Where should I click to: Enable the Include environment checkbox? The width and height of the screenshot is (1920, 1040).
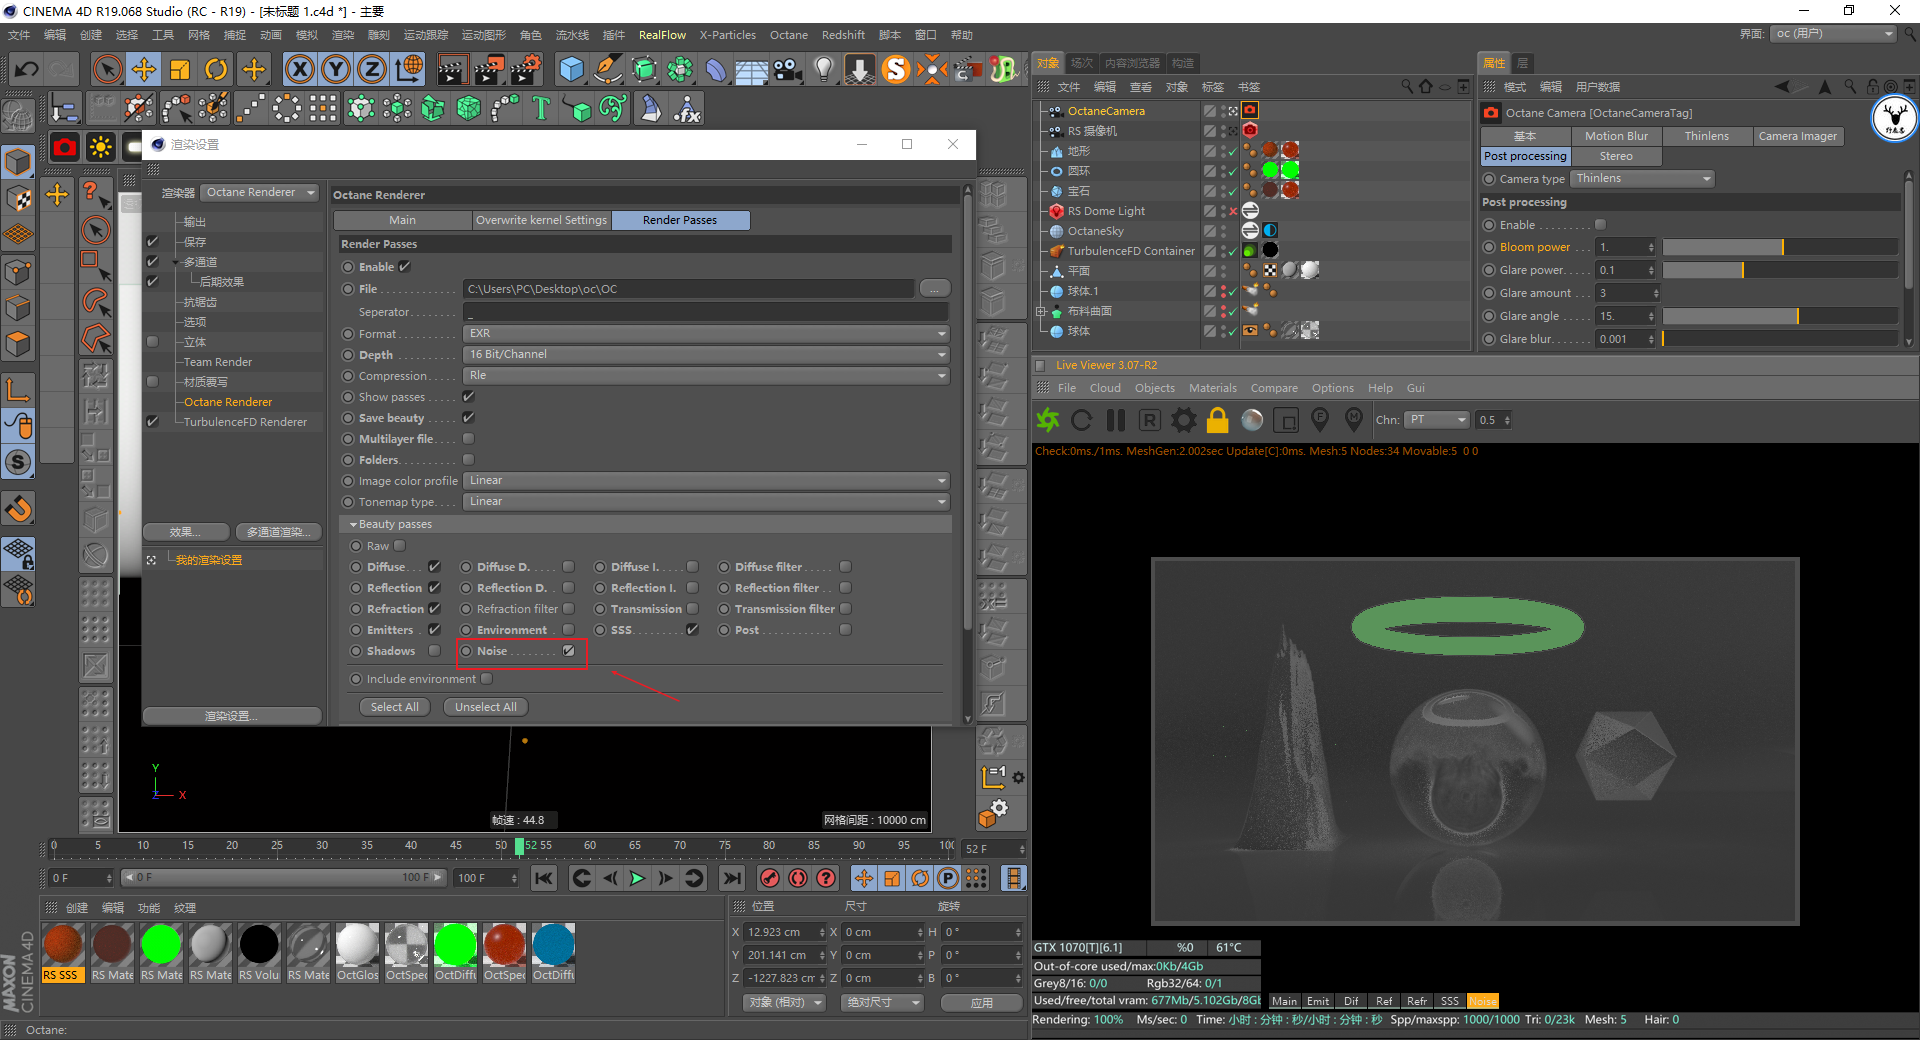(x=487, y=679)
